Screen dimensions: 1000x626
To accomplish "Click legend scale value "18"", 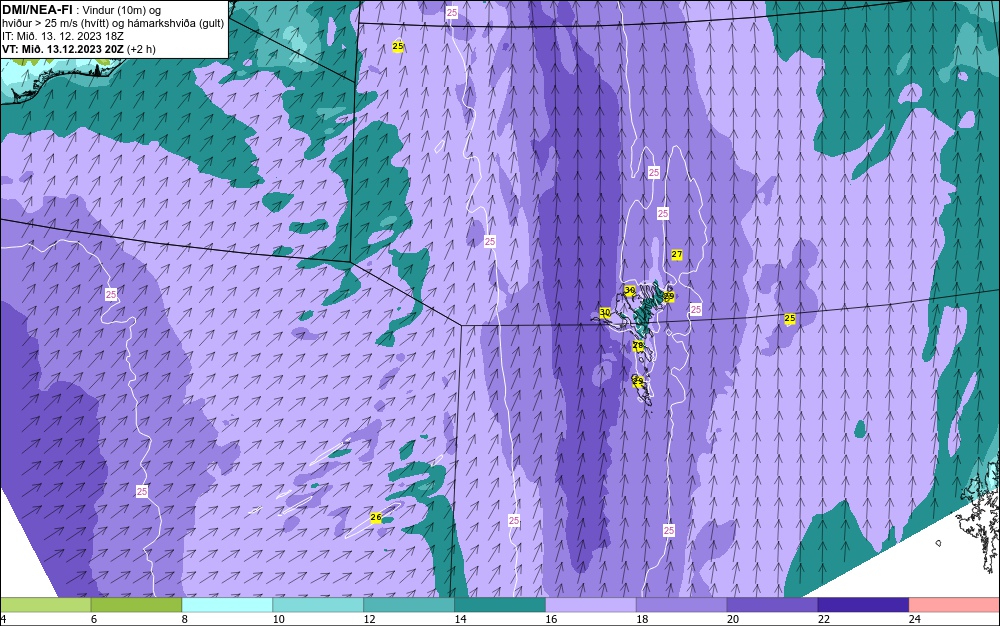I will click(642, 619).
